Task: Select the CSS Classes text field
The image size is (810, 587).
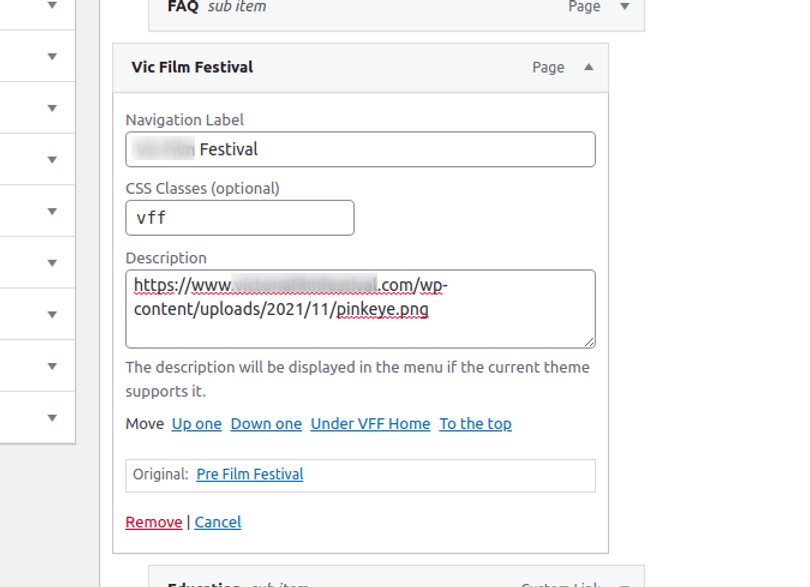Action: [x=240, y=217]
